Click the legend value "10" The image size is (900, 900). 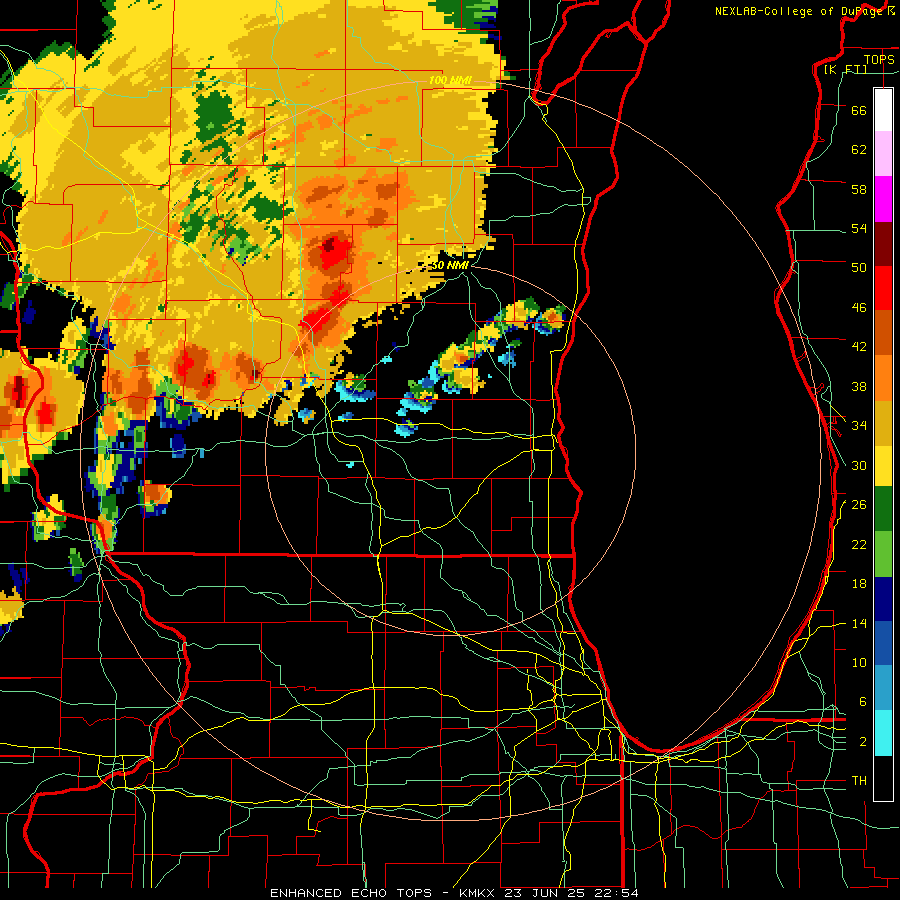859,663
